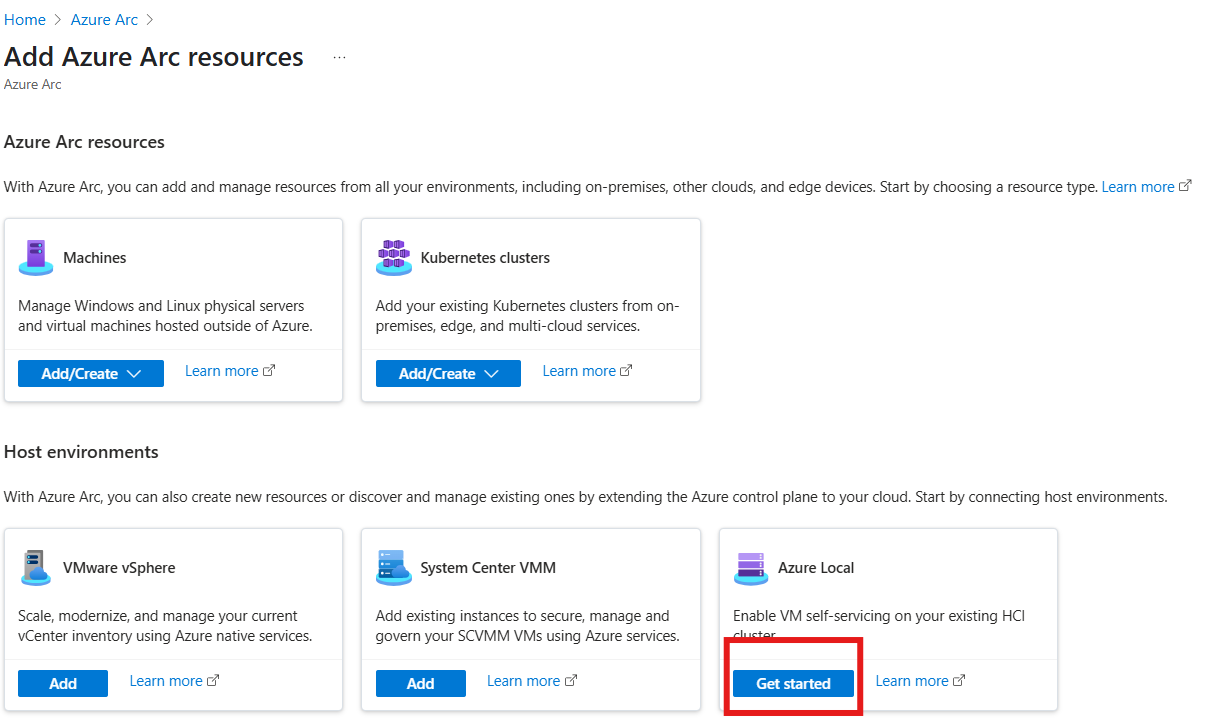Click the System Center VMM card title

point(488,568)
